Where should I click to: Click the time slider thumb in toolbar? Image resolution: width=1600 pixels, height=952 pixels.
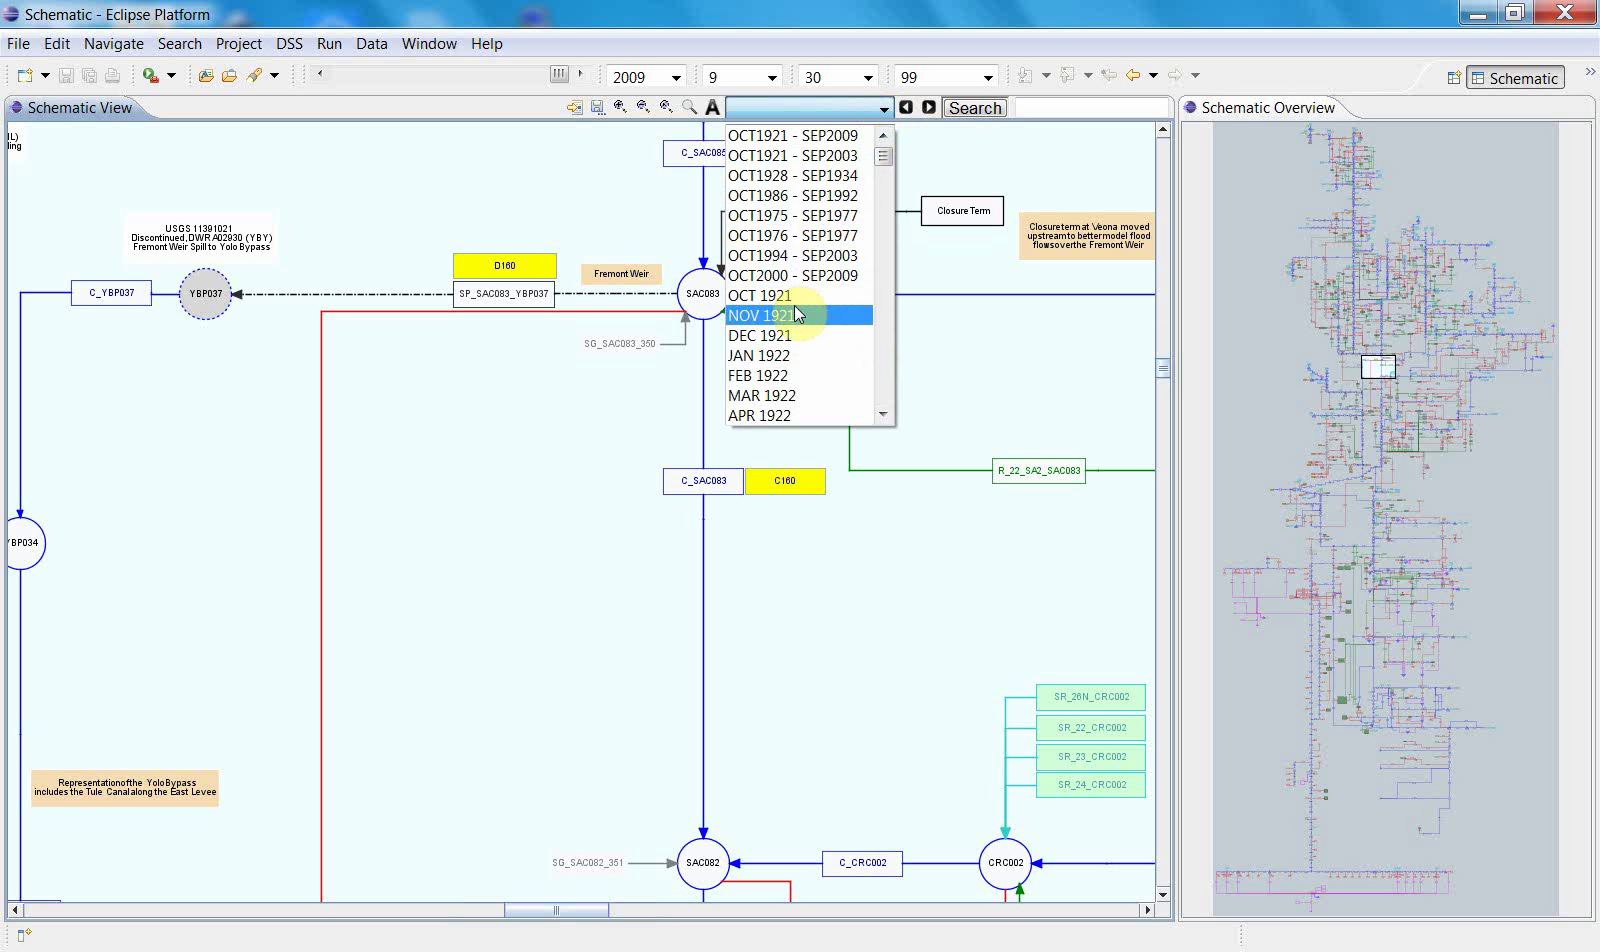[559, 74]
